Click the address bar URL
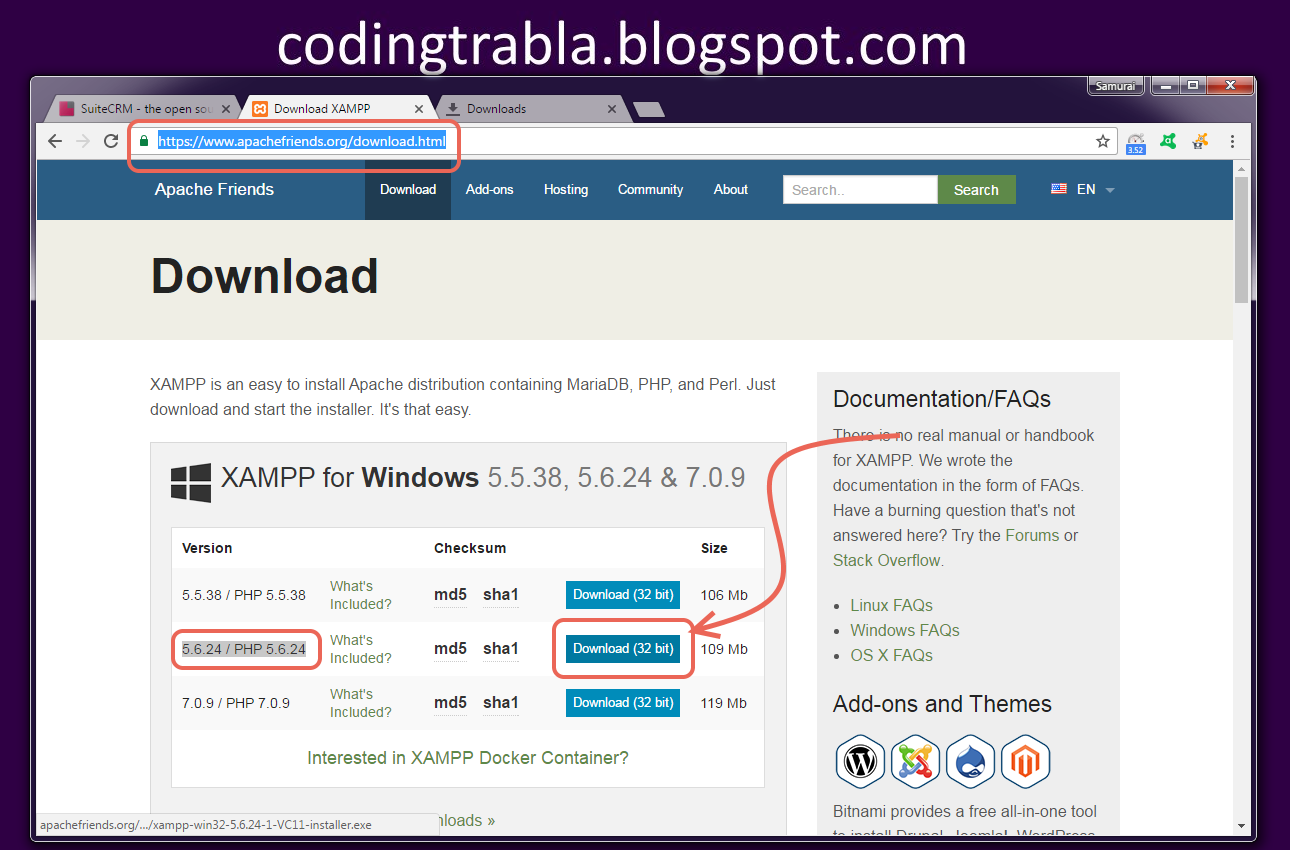This screenshot has width=1290, height=850. click(x=301, y=141)
